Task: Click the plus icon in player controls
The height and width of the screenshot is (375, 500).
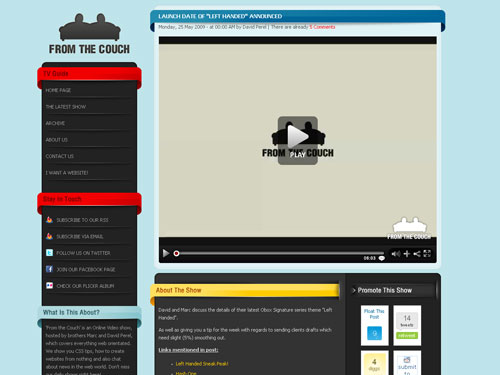Action: tap(407, 254)
